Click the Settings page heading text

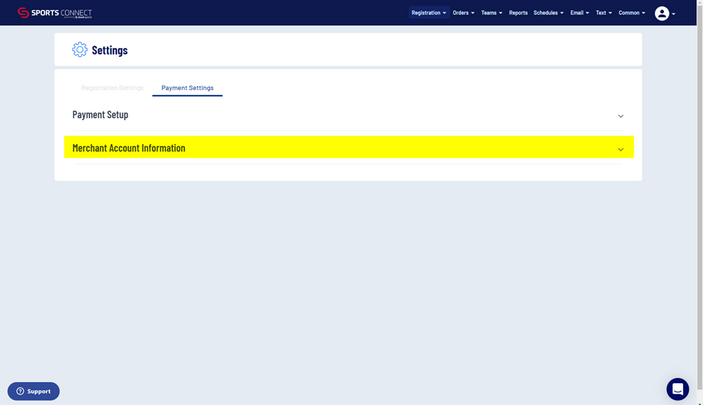click(109, 50)
